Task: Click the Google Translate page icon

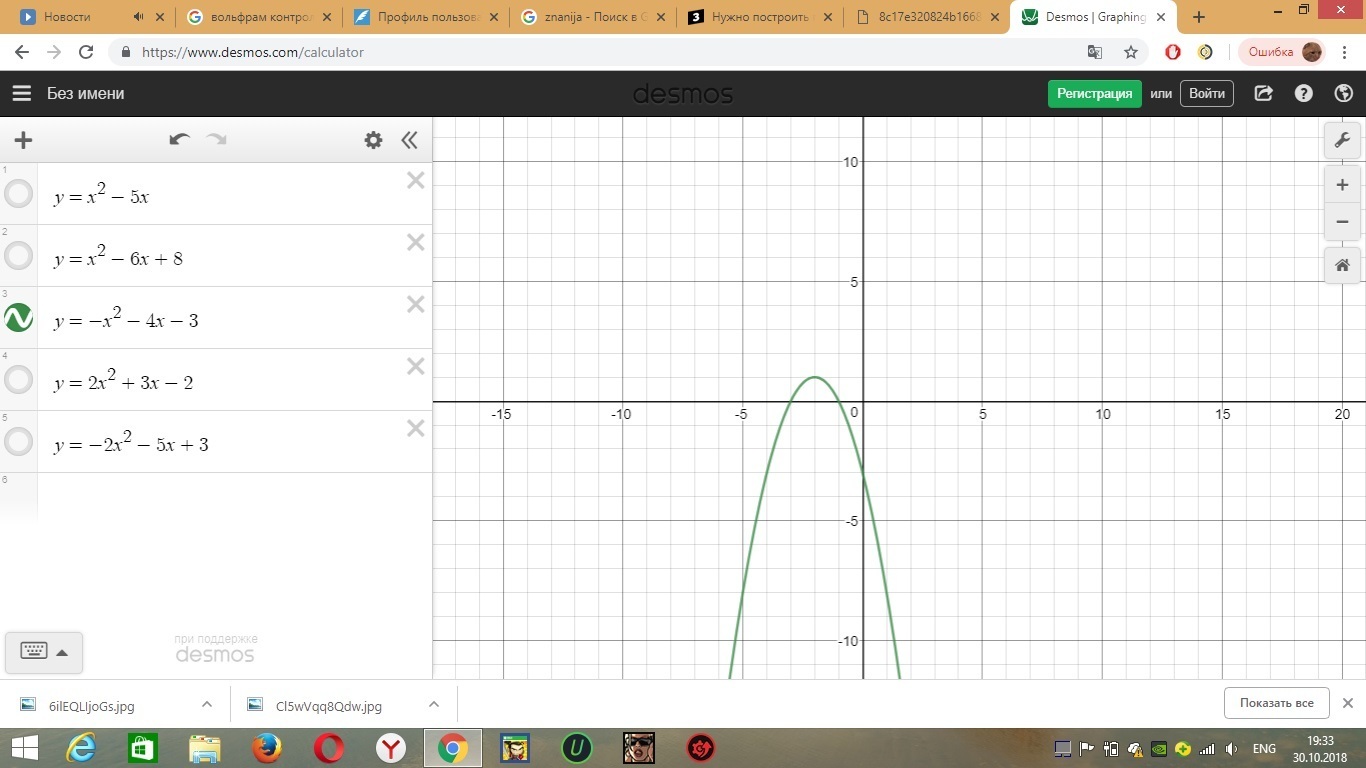Action: tap(1095, 52)
